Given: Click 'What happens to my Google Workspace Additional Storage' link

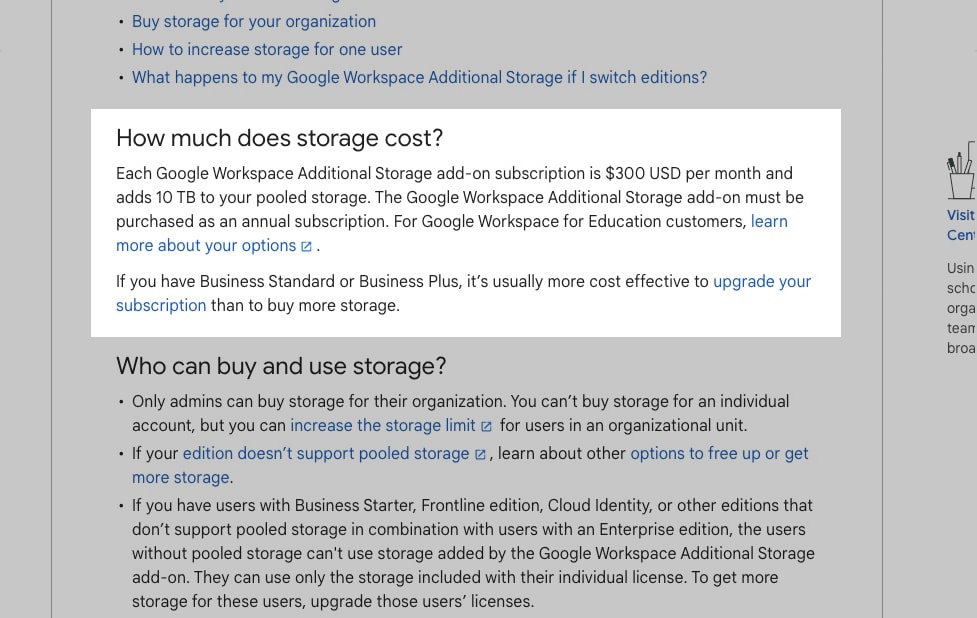Looking at the screenshot, I should point(419,77).
